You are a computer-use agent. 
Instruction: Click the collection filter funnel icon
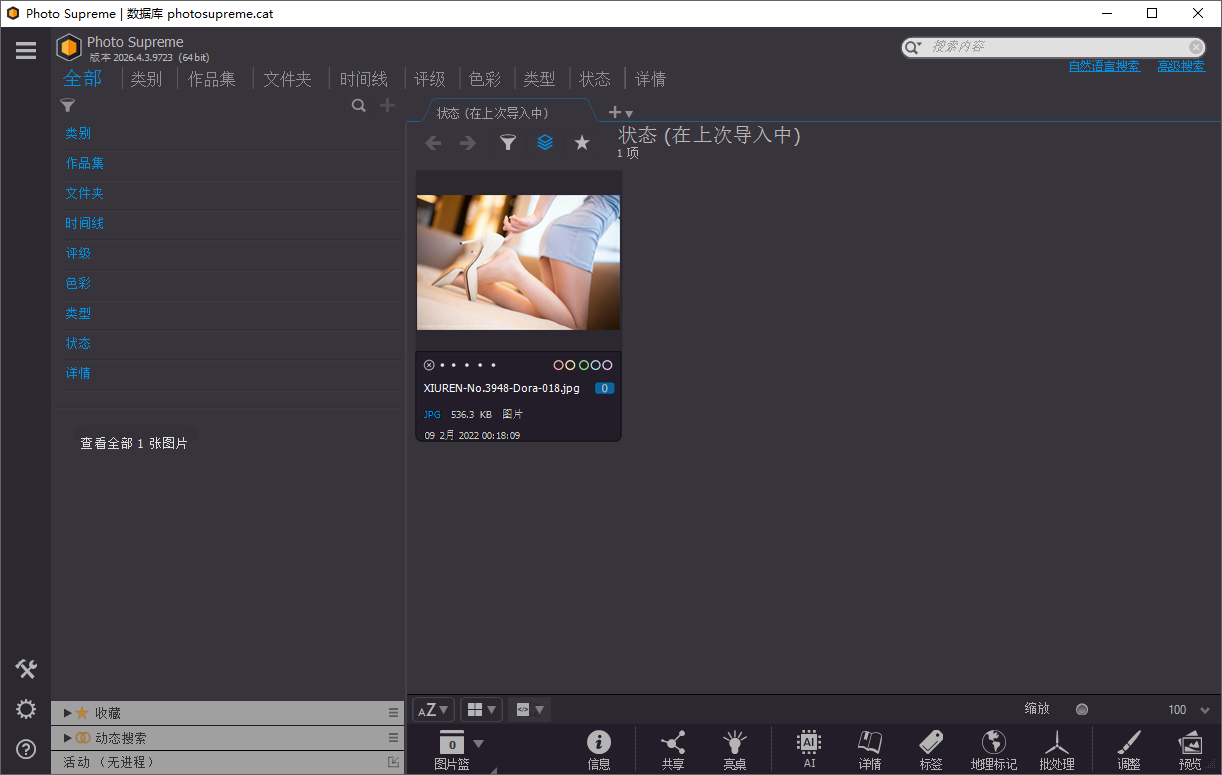tap(508, 143)
